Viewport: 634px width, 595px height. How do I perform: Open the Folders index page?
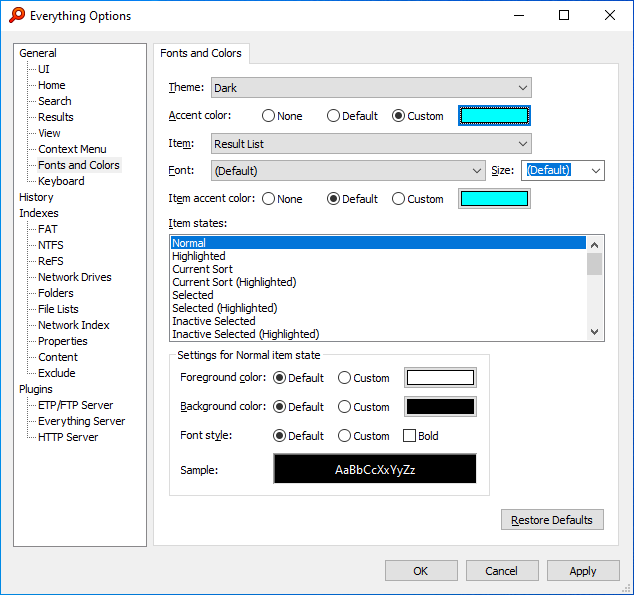pyautogui.click(x=56, y=293)
